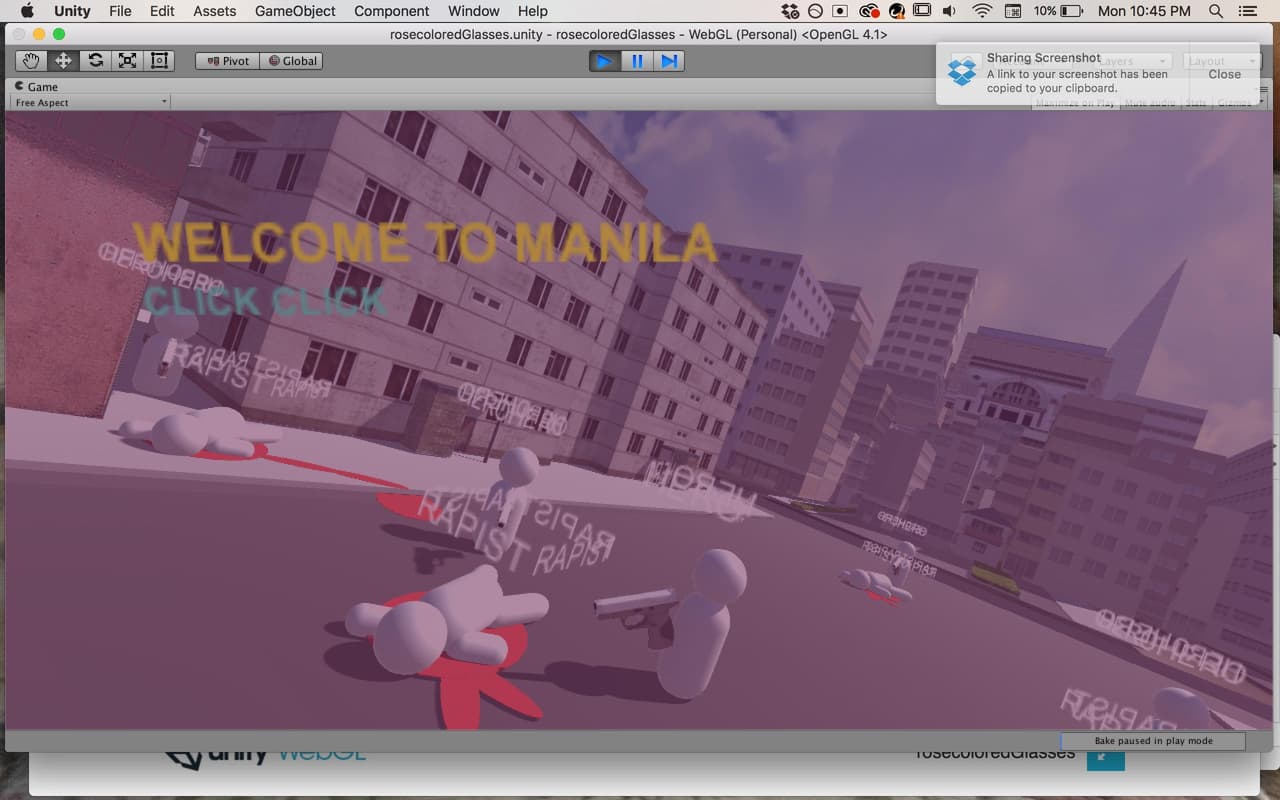Toggle Global handle rotation mode
The width and height of the screenshot is (1280, 800).
(x=291, y=61)
